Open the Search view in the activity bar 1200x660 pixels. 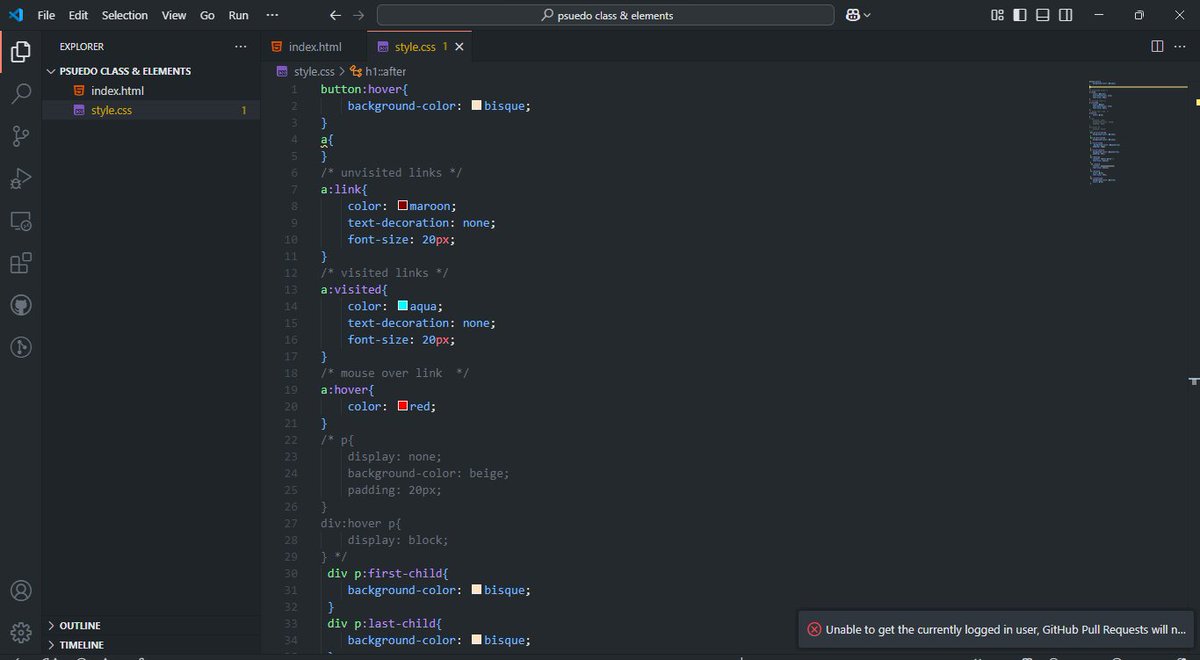(20, 94)
